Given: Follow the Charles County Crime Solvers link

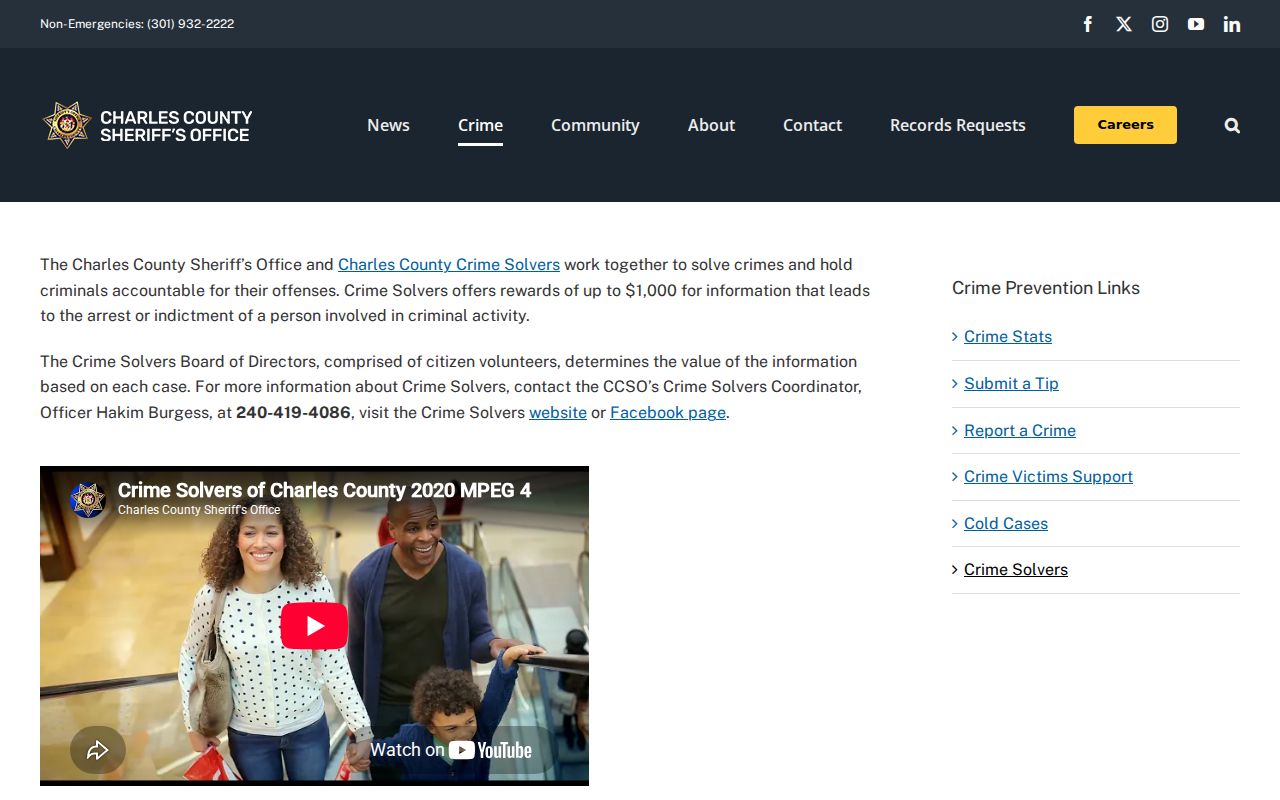Looking at the screenshot, I should click(x=449, y=265).
